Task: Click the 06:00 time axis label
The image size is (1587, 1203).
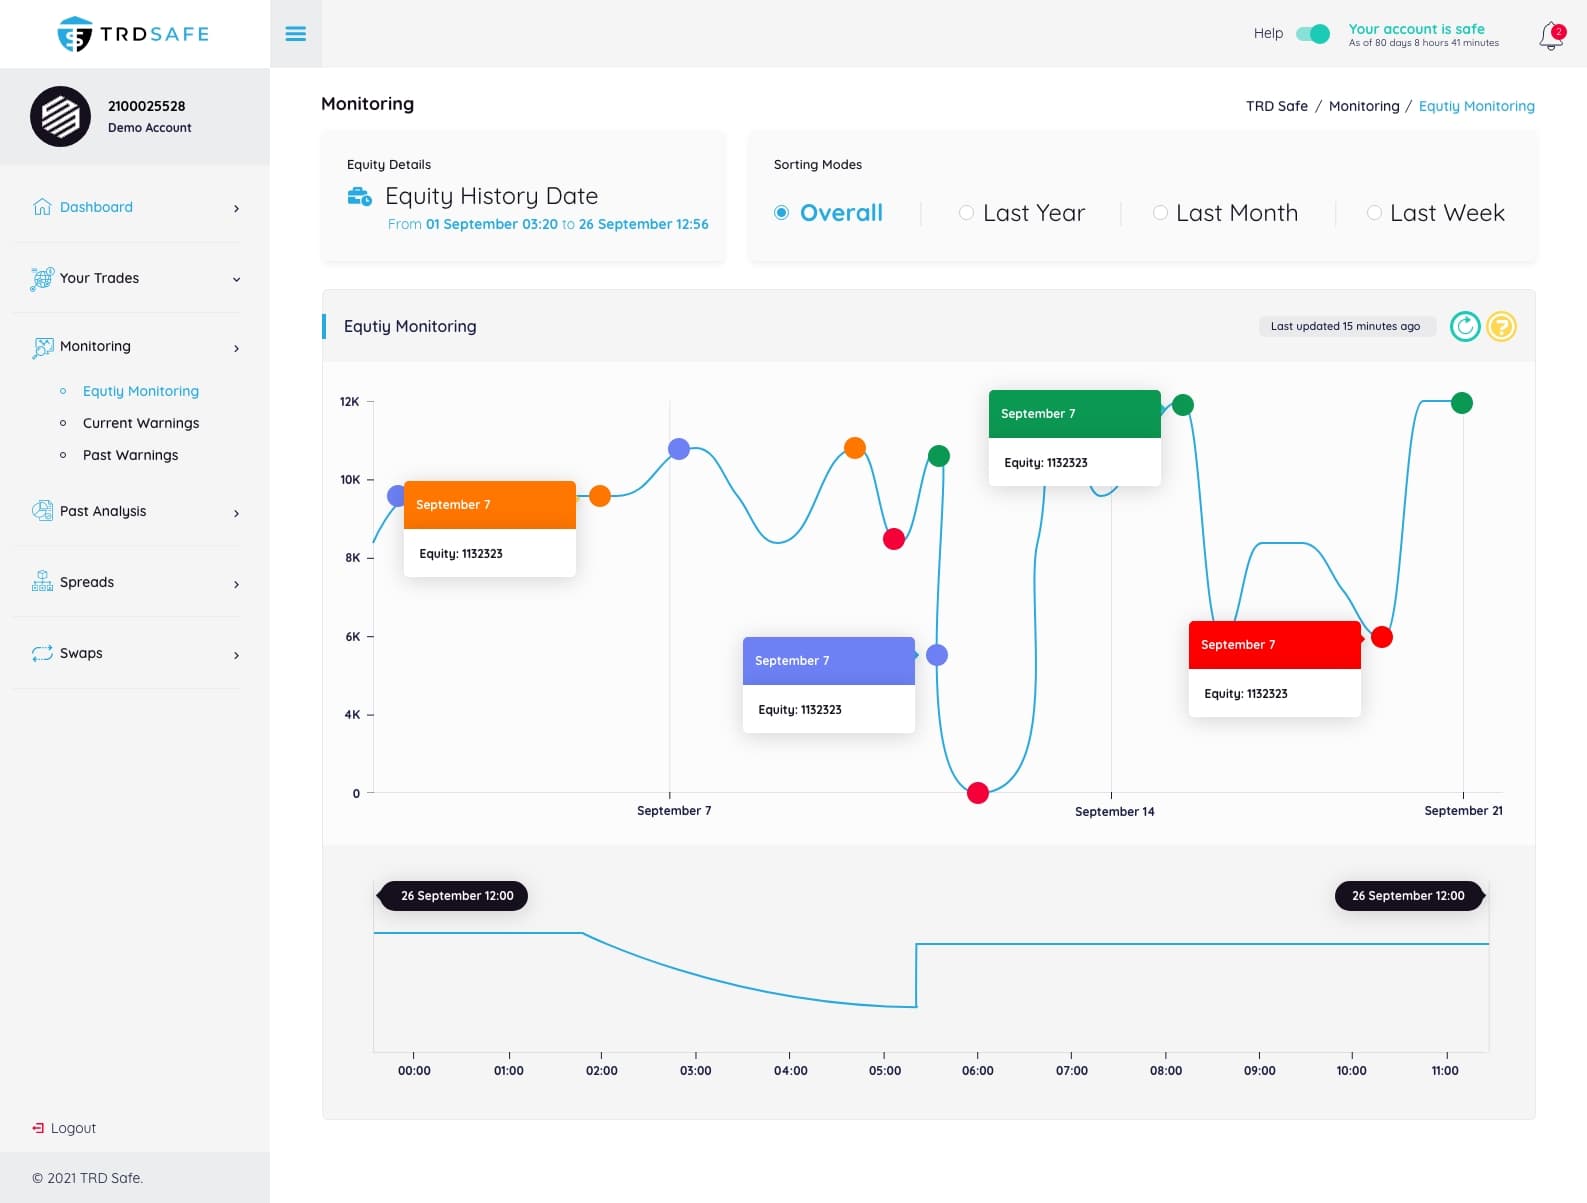Action: (x=978, y=1071)
